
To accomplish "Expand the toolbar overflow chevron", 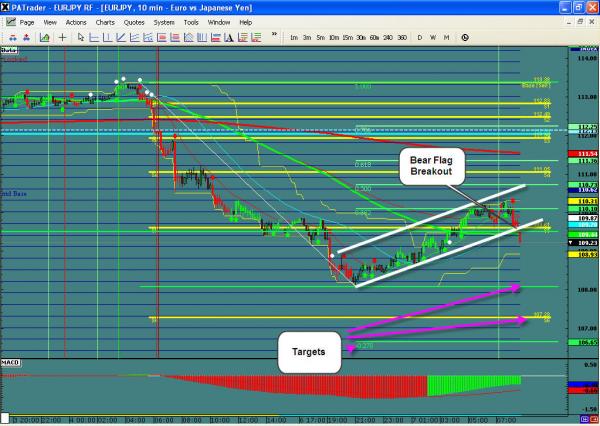I will (274, 36).
